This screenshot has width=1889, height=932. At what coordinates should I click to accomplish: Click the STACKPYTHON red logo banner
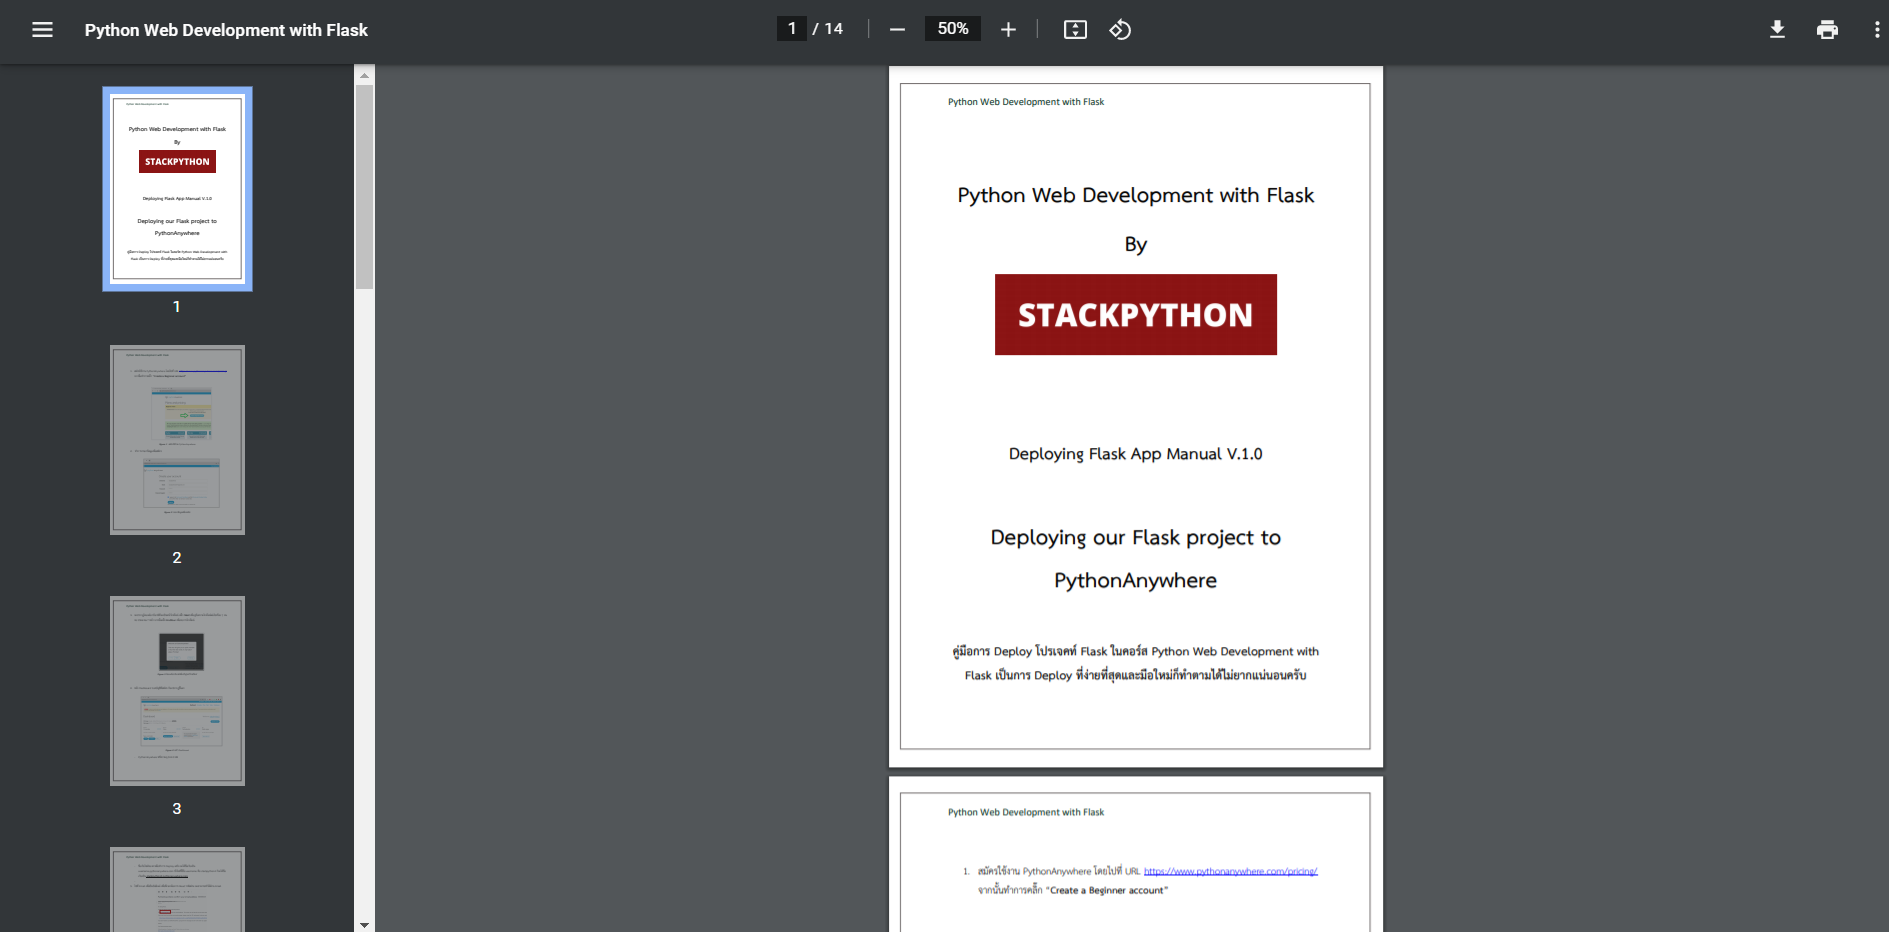1136,314
